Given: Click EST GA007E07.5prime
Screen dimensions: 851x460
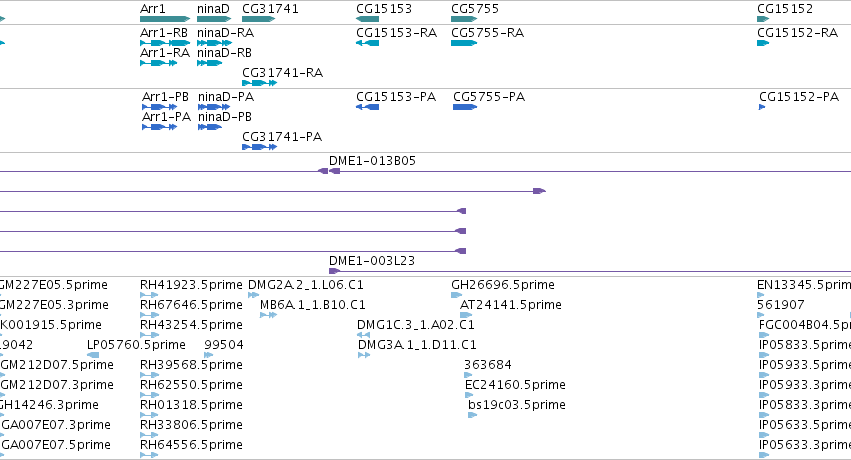Looking at the screenshot, I should tap(56, 445).
